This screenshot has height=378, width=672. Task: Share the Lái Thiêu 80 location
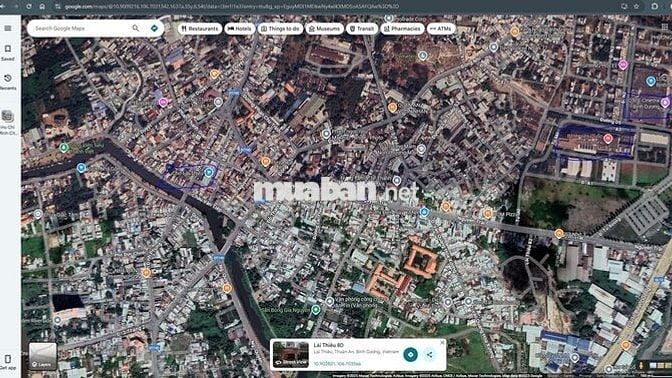[x=429, y=354]
